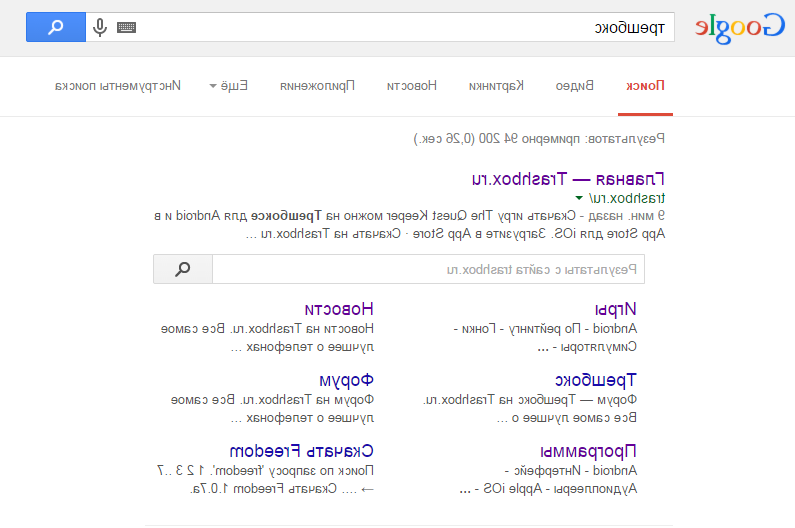Open Инструменты поиска search tools
The height and width of the screenshot is (528, 795).
(118, 86)
